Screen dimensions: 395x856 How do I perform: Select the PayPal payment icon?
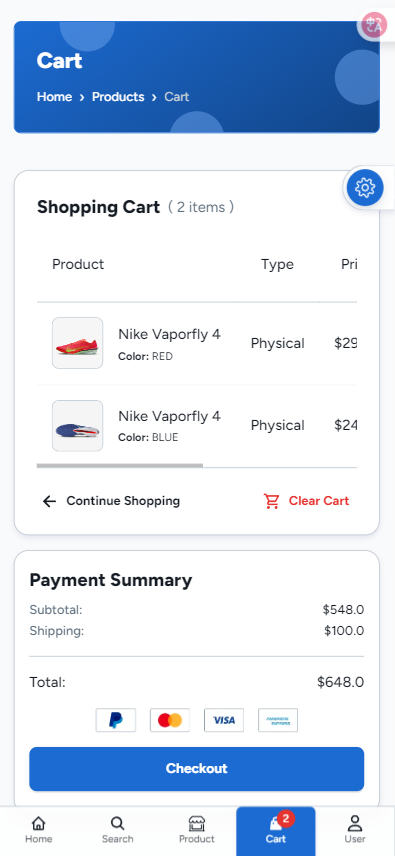116,720
